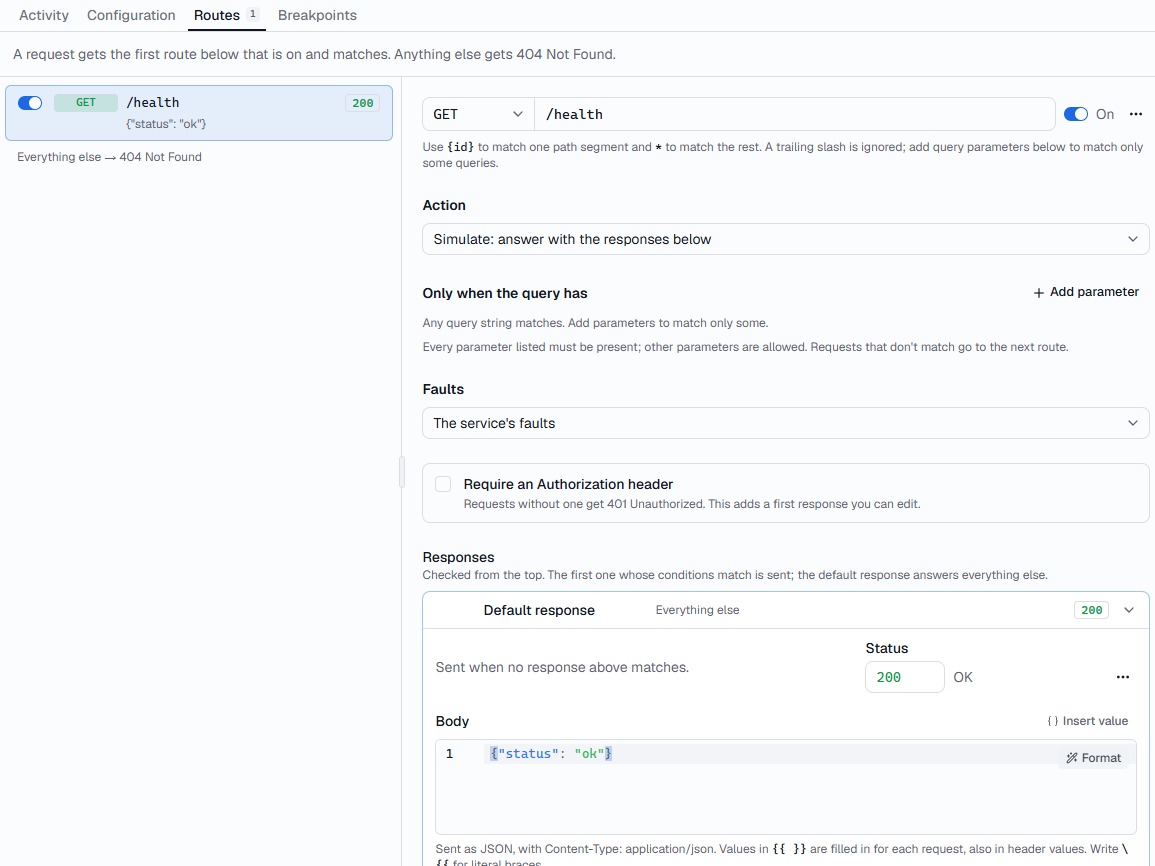Image resolution: width=1155 pixels, height=866 pixels.
Task: Select the Routes tab
Action: [226, 15]
